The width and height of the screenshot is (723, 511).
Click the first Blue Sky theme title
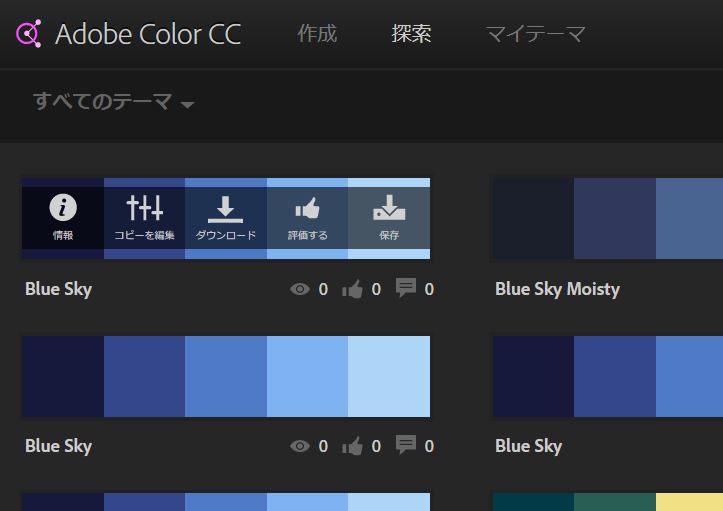(58, 290)
